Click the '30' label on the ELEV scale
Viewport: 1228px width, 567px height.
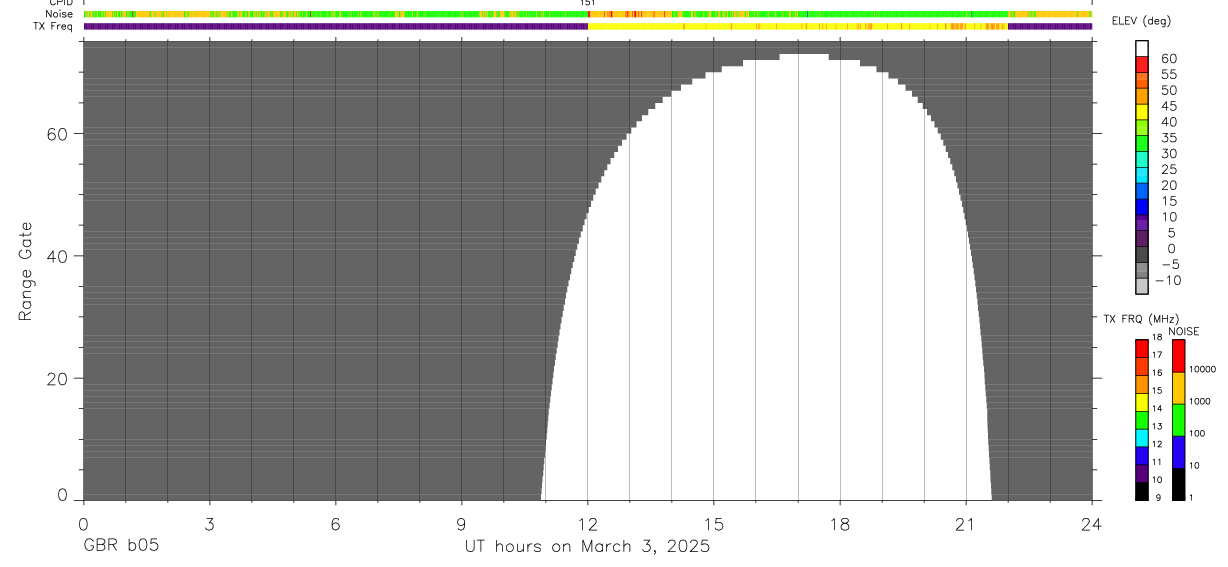(1168, 154)
